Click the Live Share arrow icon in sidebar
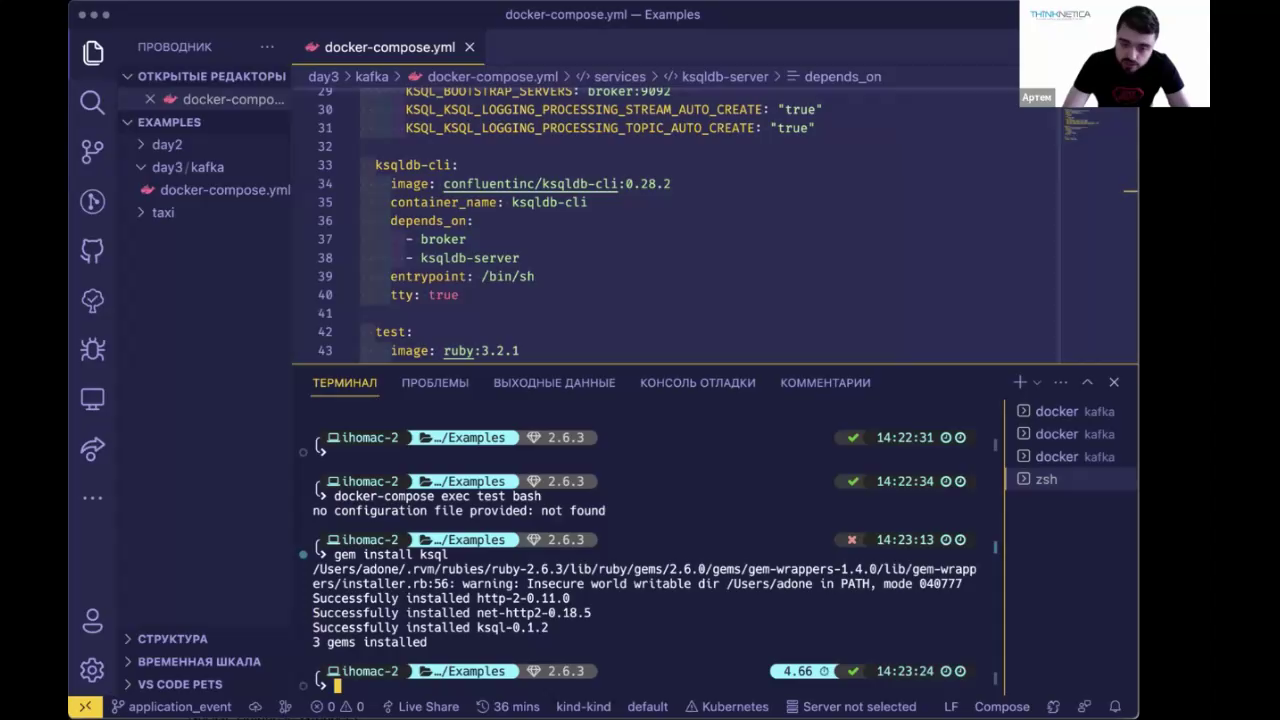This screenshot has height=720, width=1280. coord(92,449)
